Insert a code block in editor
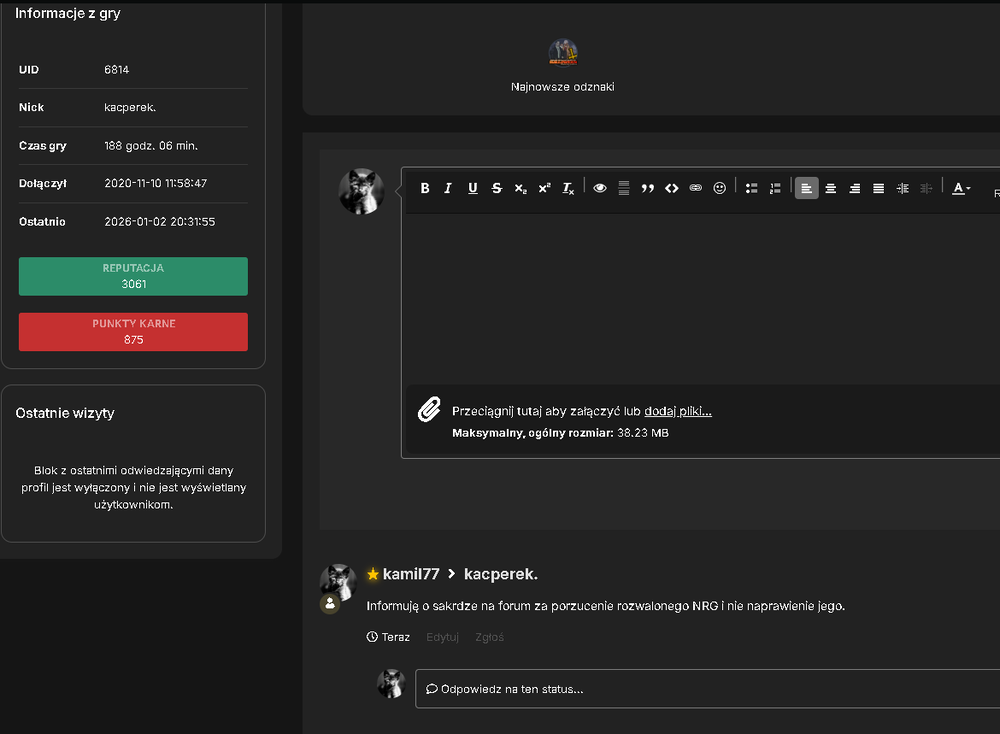Screen dimensions: 1000x734 pyautogui.click(x=672, y=188)
